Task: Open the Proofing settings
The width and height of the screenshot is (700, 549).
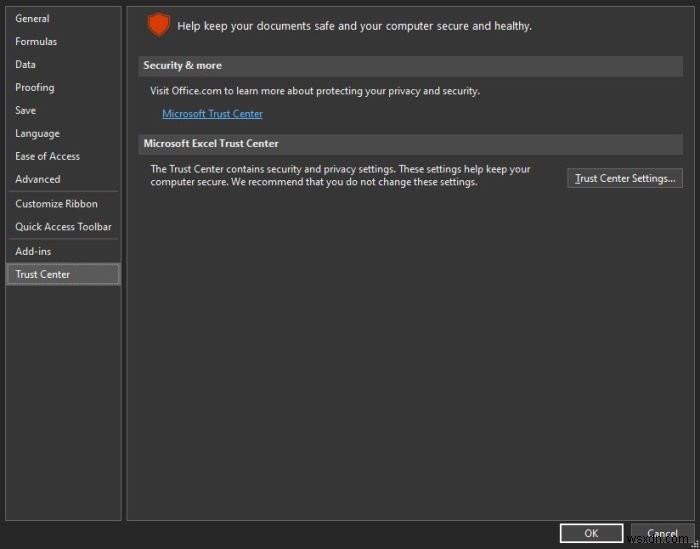Action: [x=35, y=87]
